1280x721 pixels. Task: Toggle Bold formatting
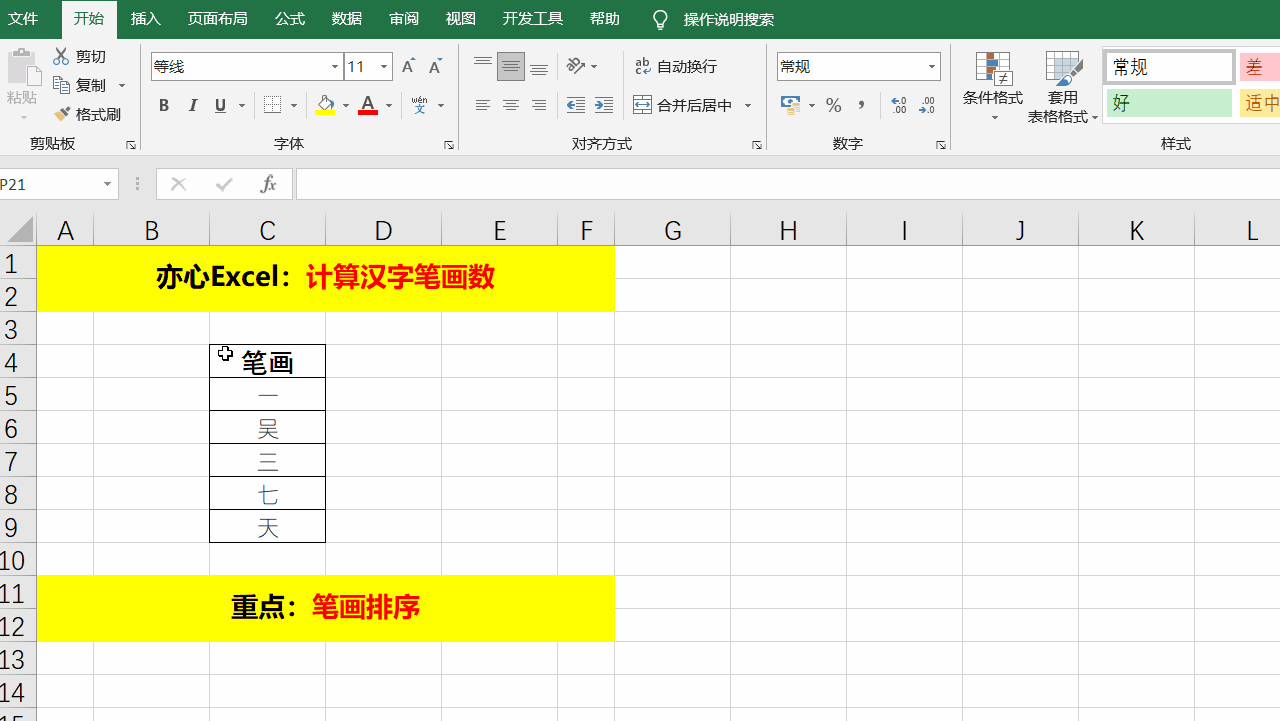click(x=164, y=106)
